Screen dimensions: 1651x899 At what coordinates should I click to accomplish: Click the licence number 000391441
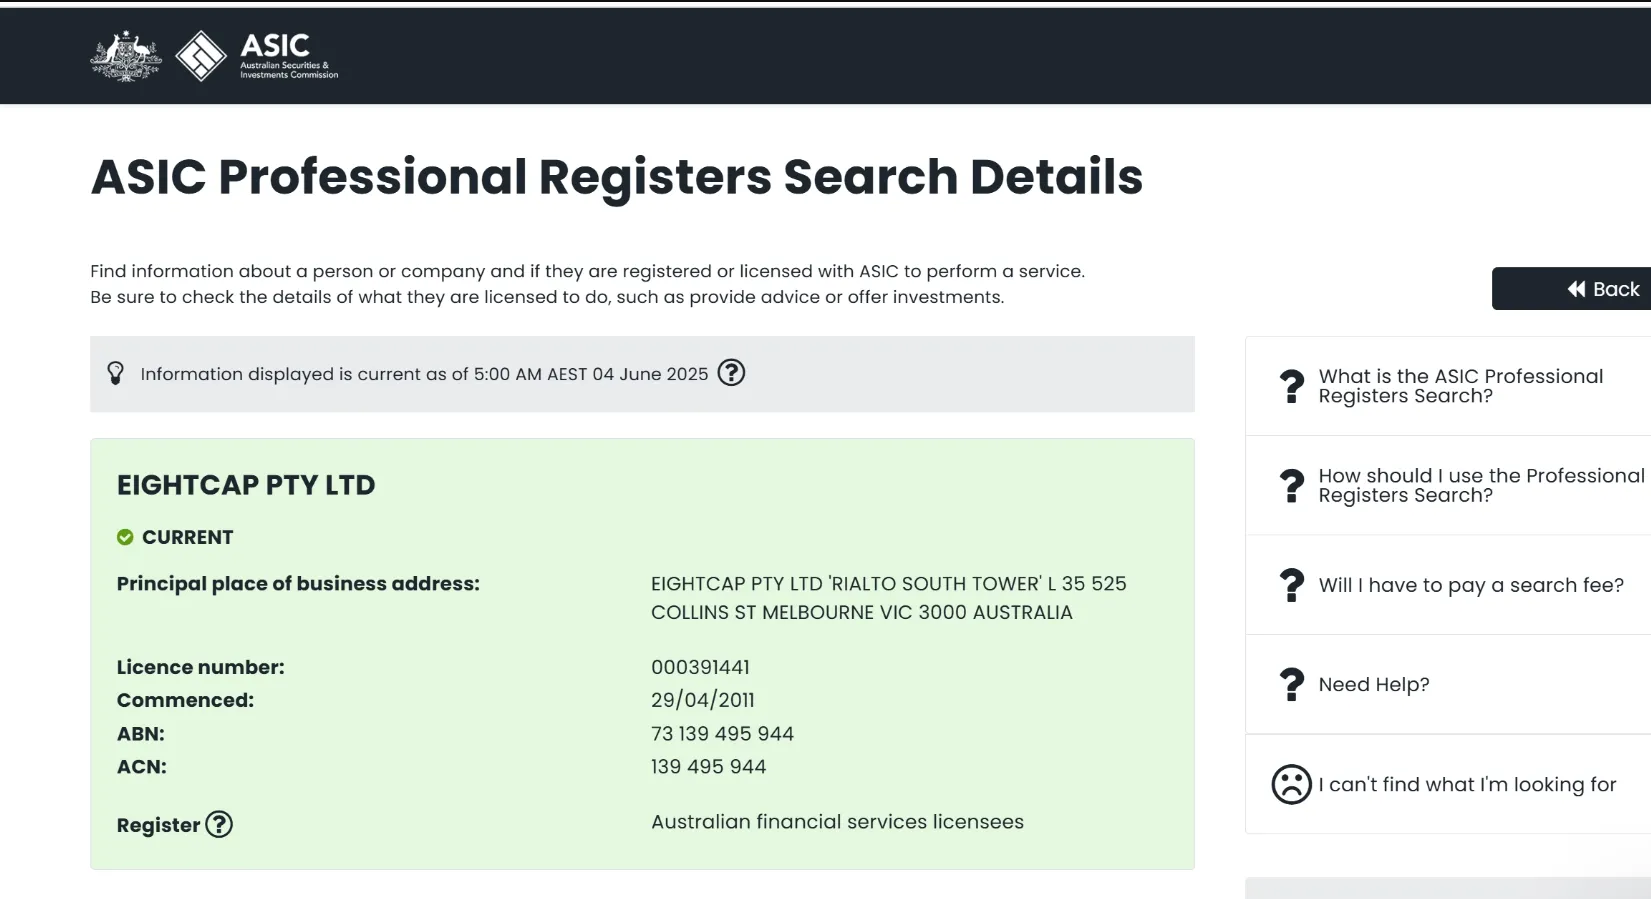coord(700,667)
